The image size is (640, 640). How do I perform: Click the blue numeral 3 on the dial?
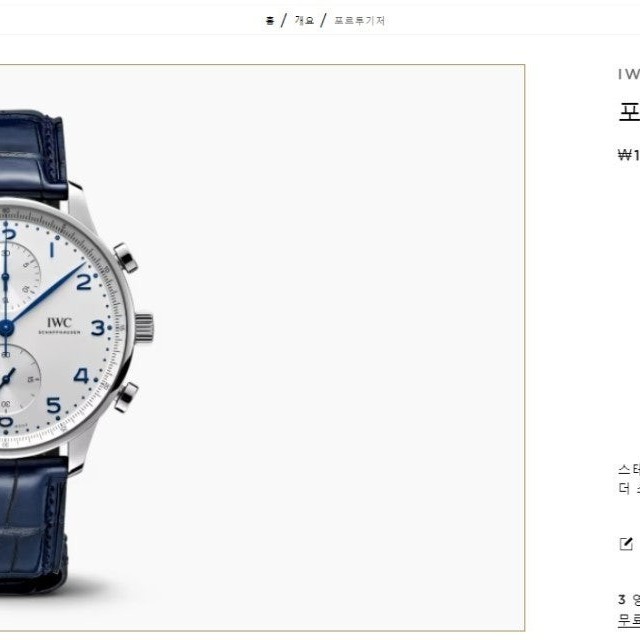coord(98,328)
